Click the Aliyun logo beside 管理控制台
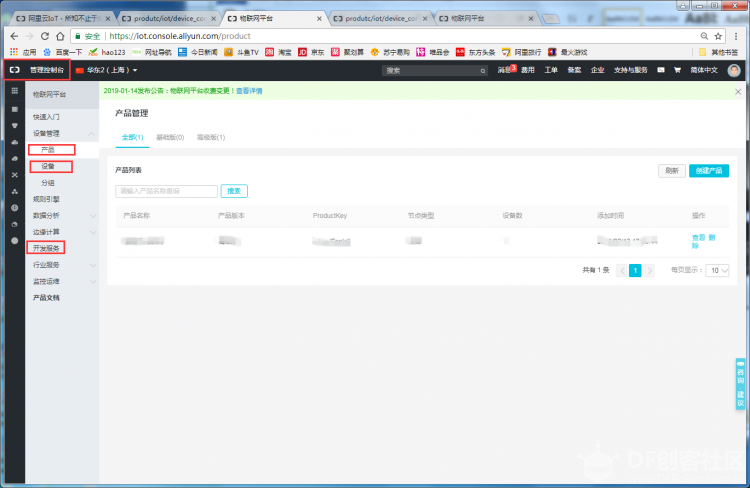This screenshot has width=750, height=488. pyautogui.click(x=15, y=70)
